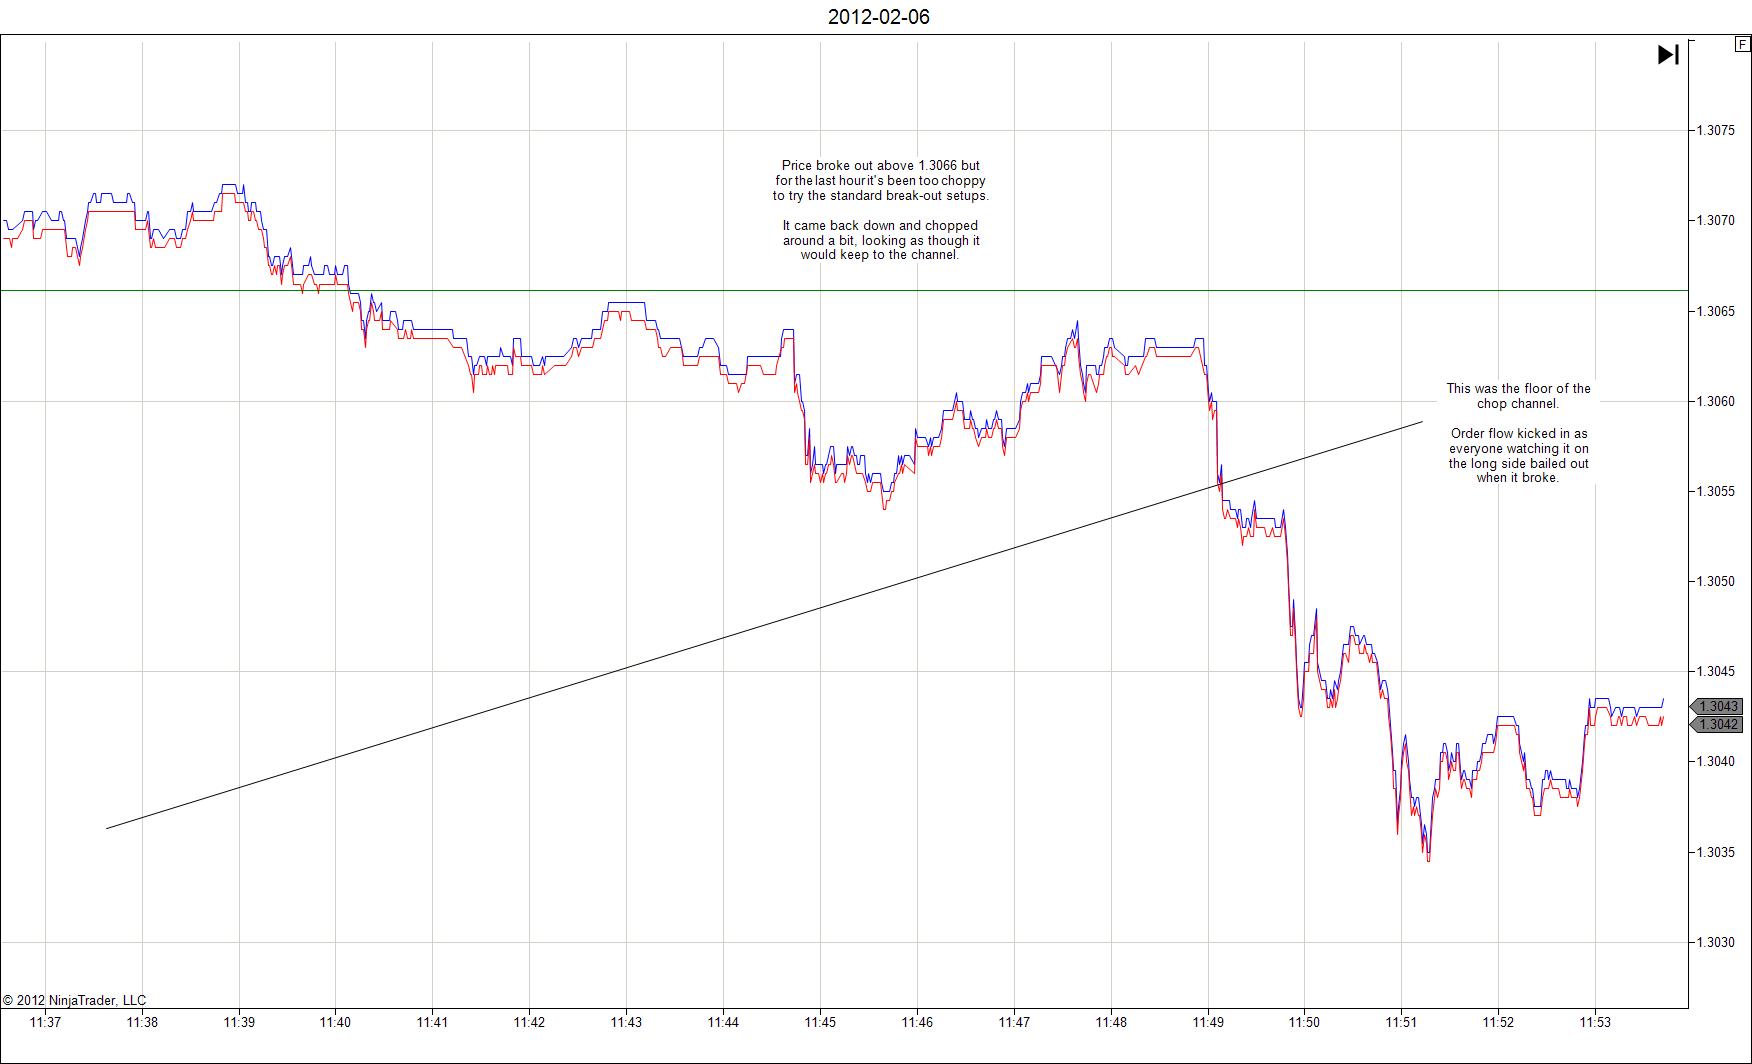Image resolution: width=1752 pixels, height=1064 pixels.
Task: Click the 11:39 time axis label
Action: (x=239, y=1022)
